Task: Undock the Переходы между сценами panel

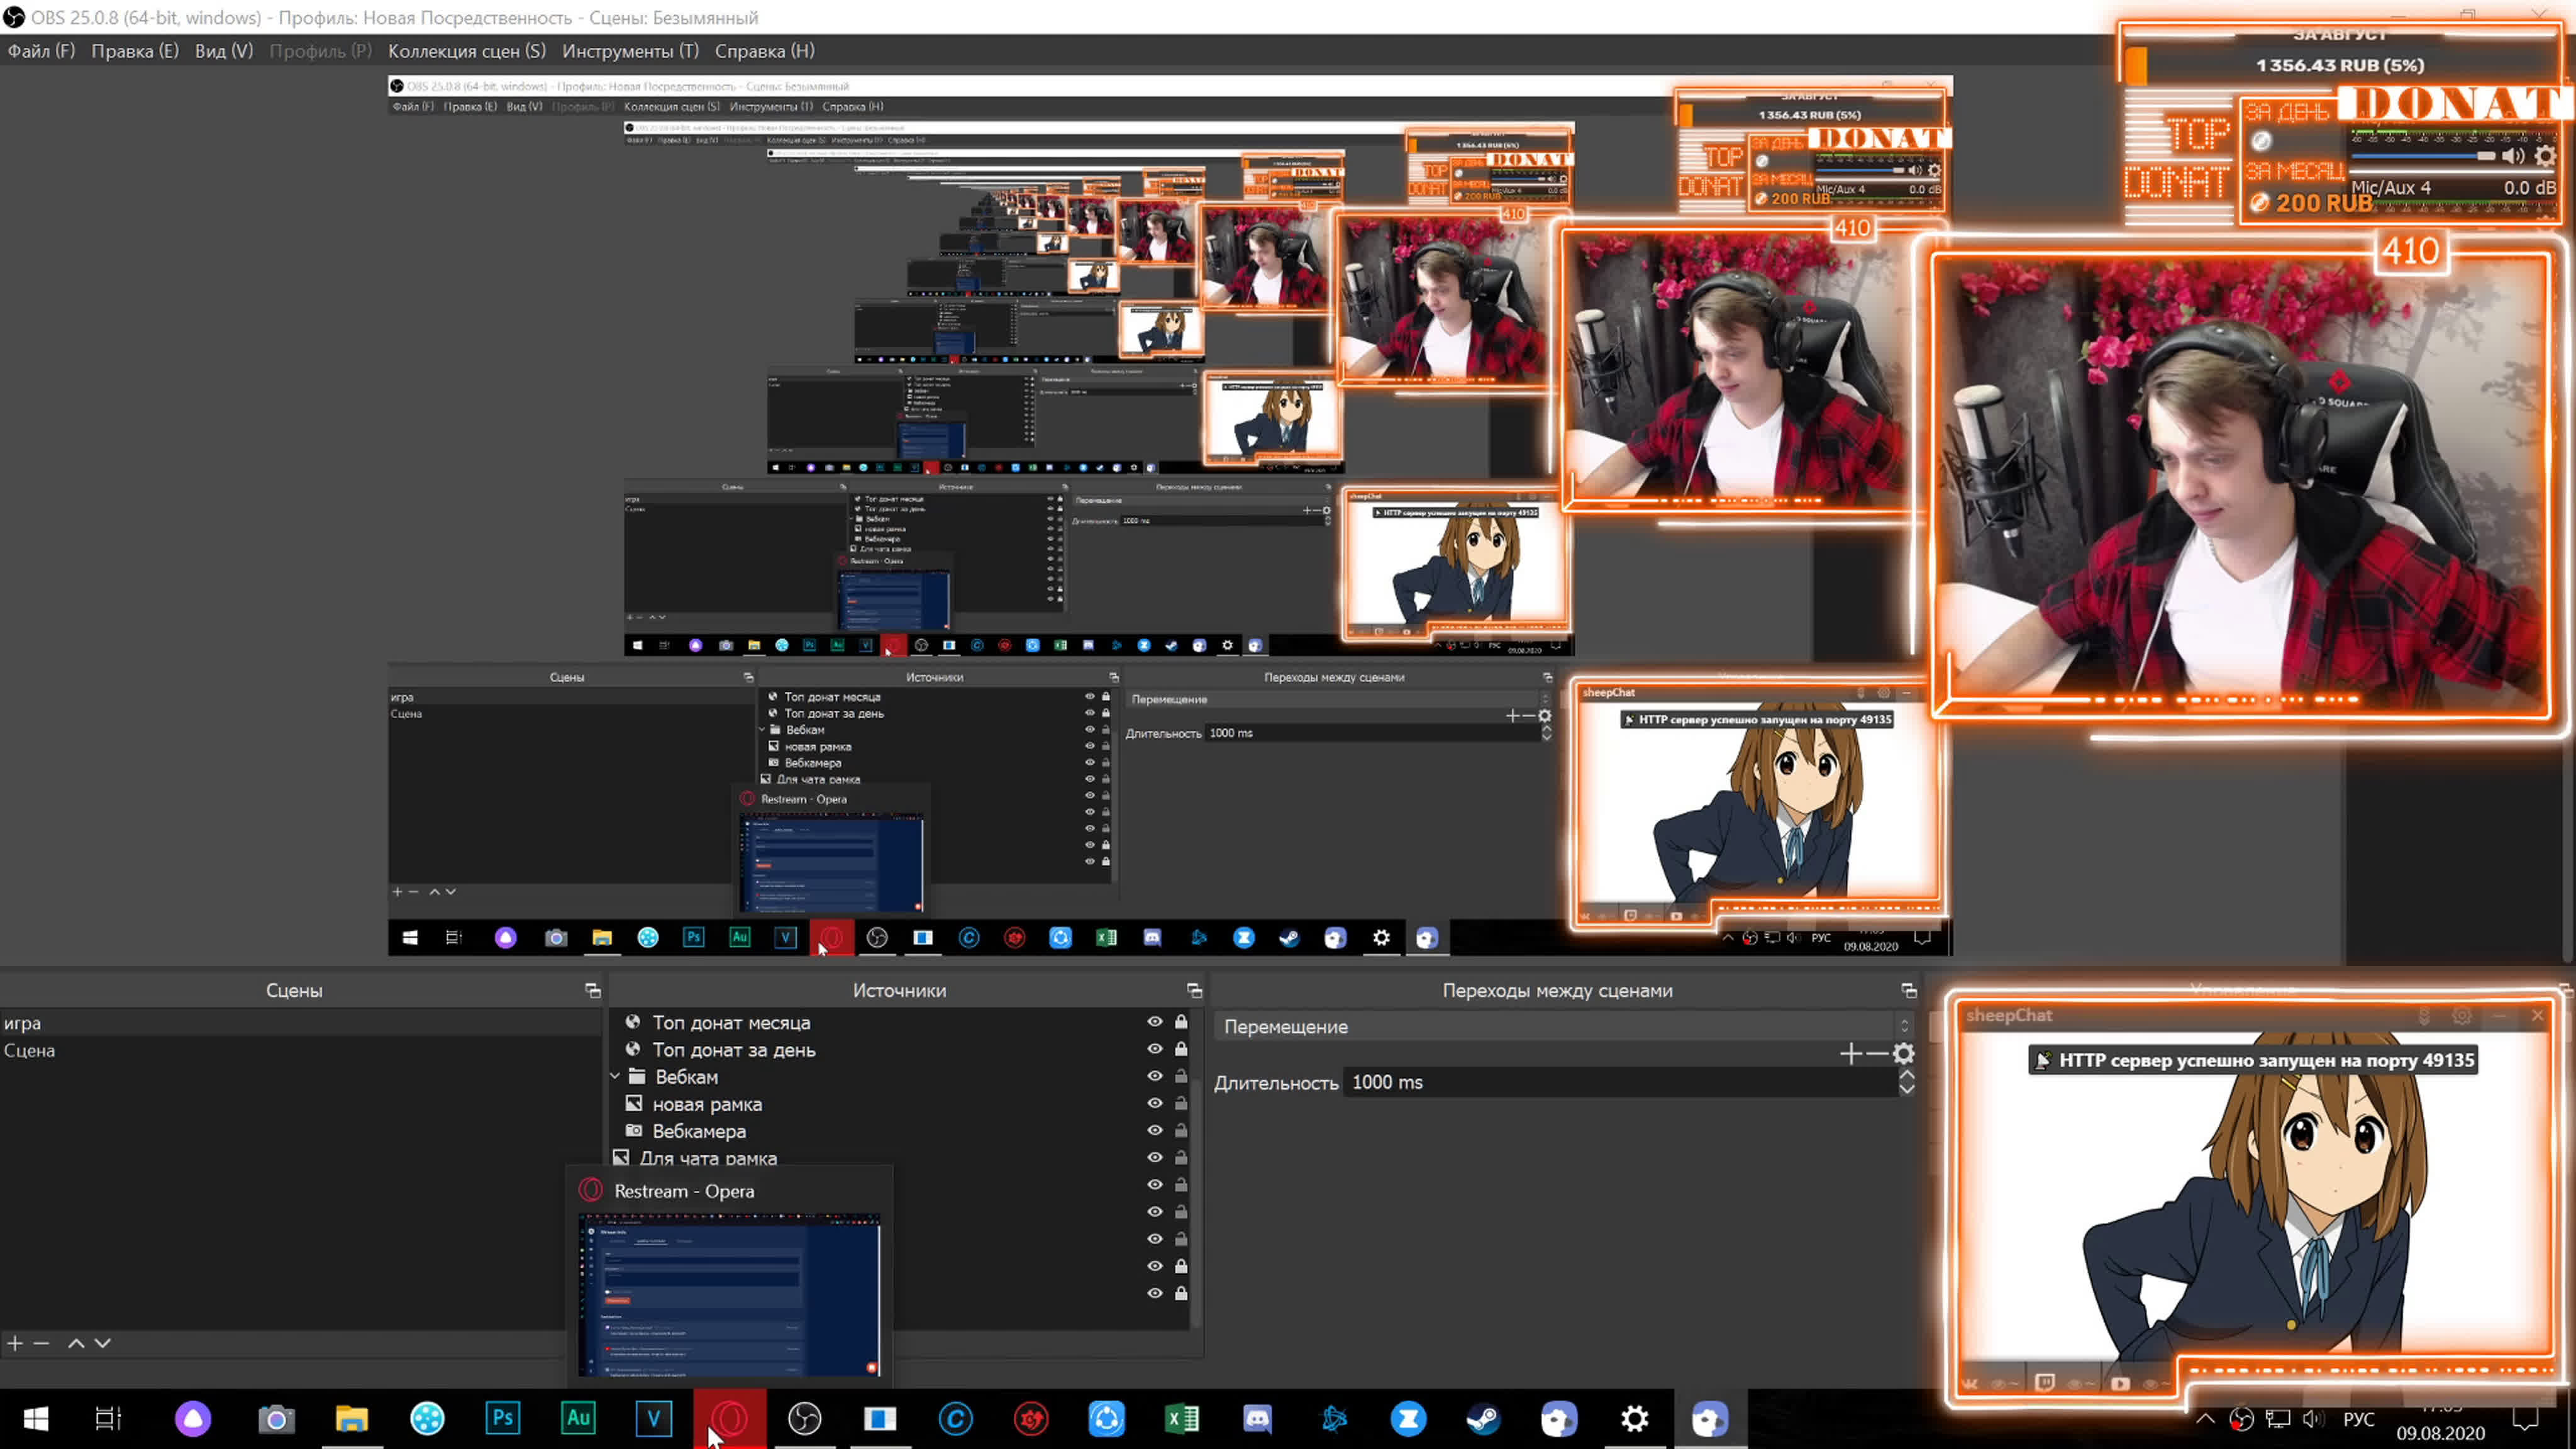Action: (x=1909, y=990)
